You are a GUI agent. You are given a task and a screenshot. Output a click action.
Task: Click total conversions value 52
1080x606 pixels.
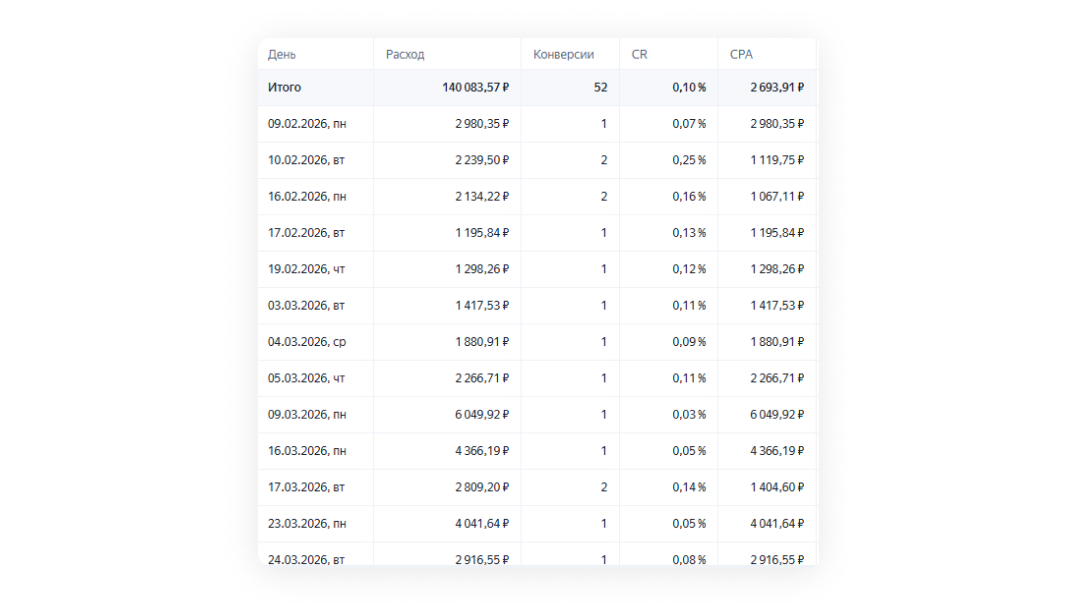click(601, 87)
